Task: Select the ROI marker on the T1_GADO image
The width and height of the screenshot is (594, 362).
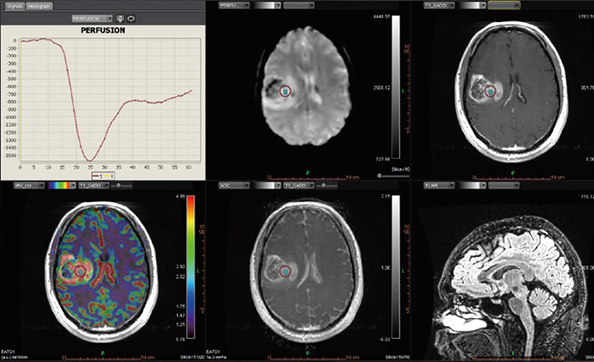Action: pyautogui.click(x=491, y=91)
